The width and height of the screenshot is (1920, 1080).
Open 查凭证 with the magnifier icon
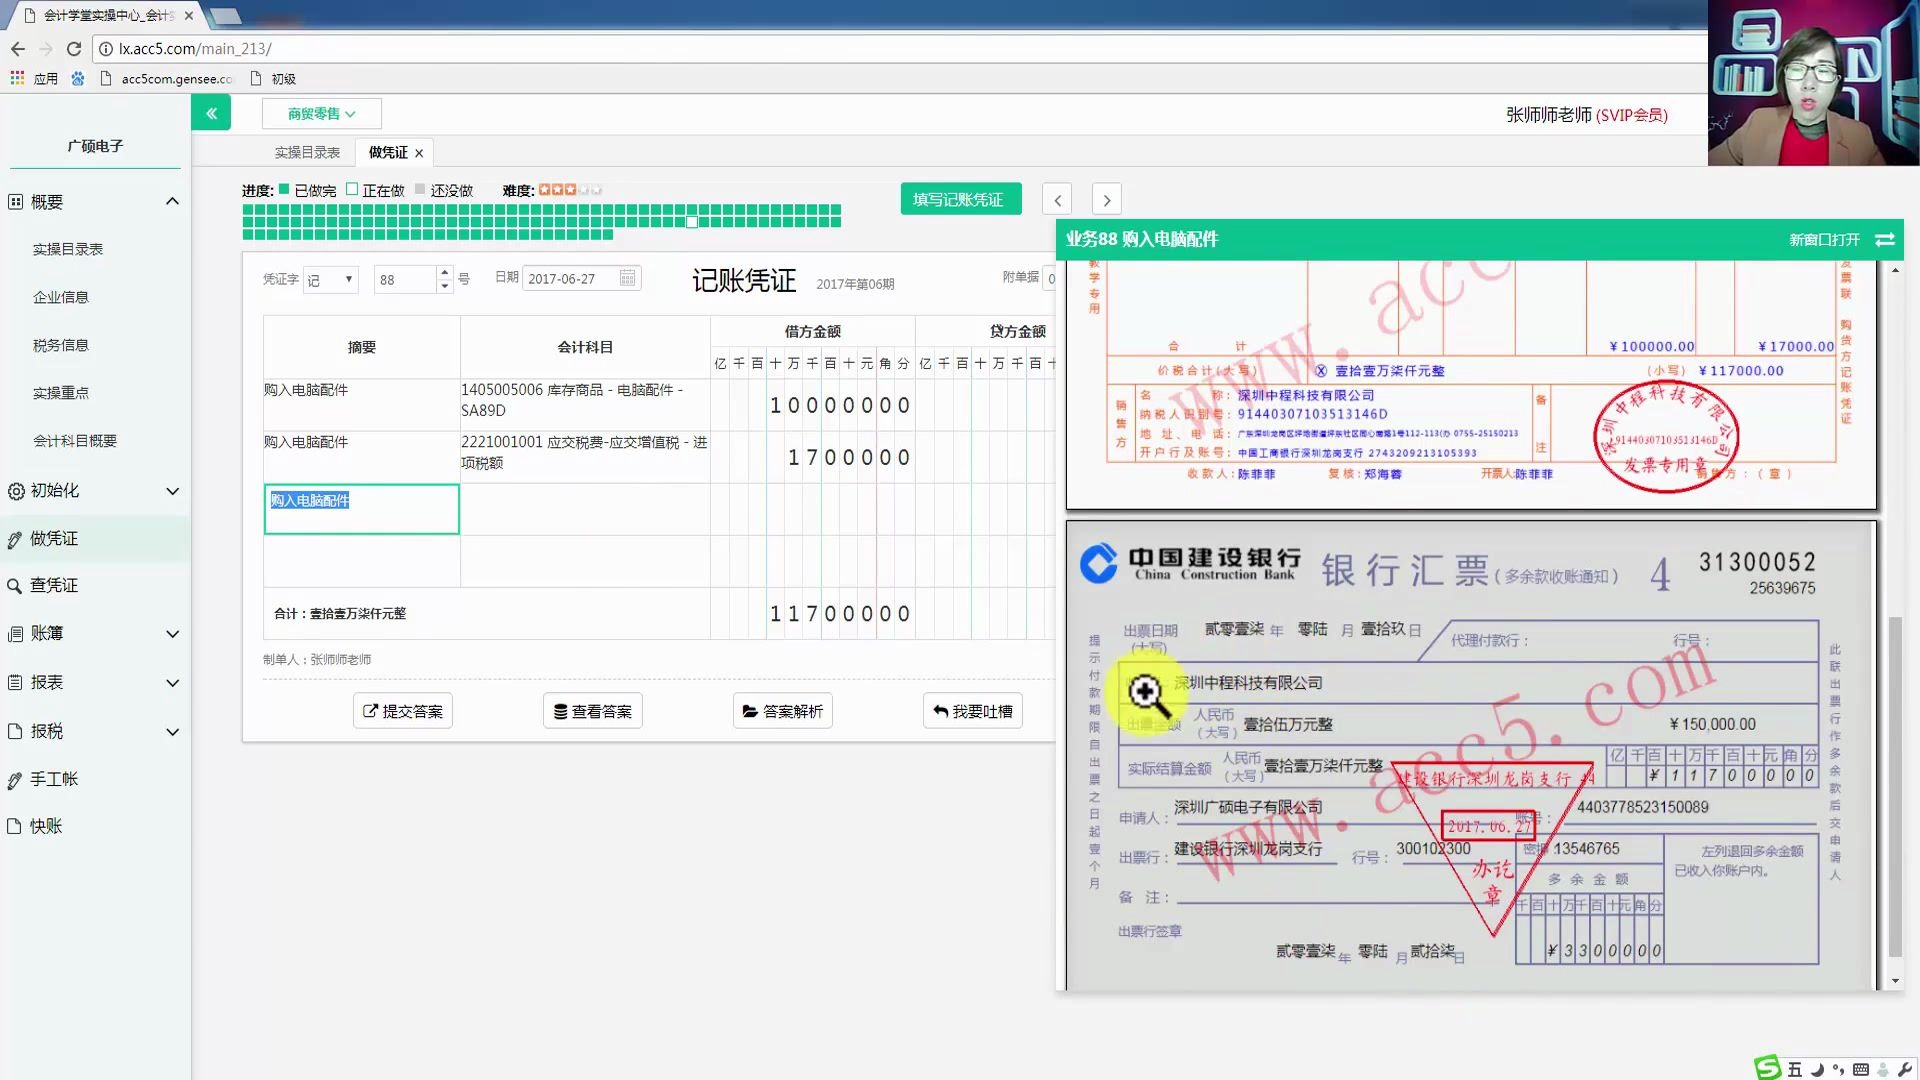click(x=14, y=585)
